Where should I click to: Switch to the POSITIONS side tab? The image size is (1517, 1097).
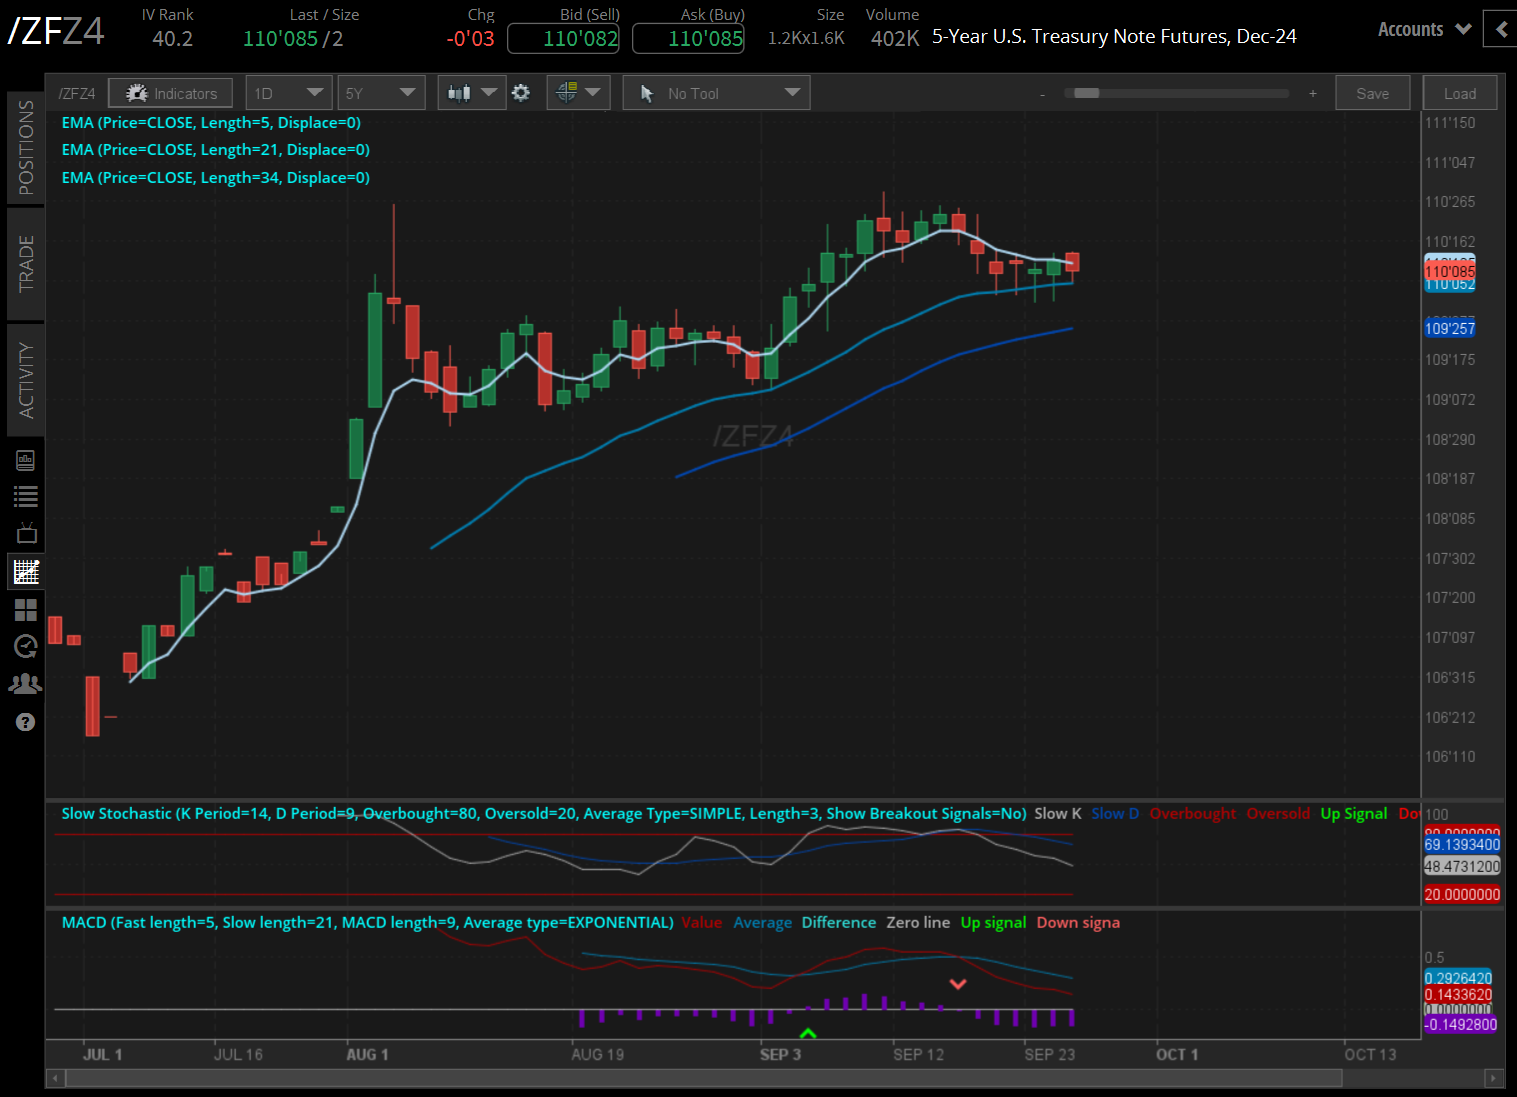coord(26,147)
